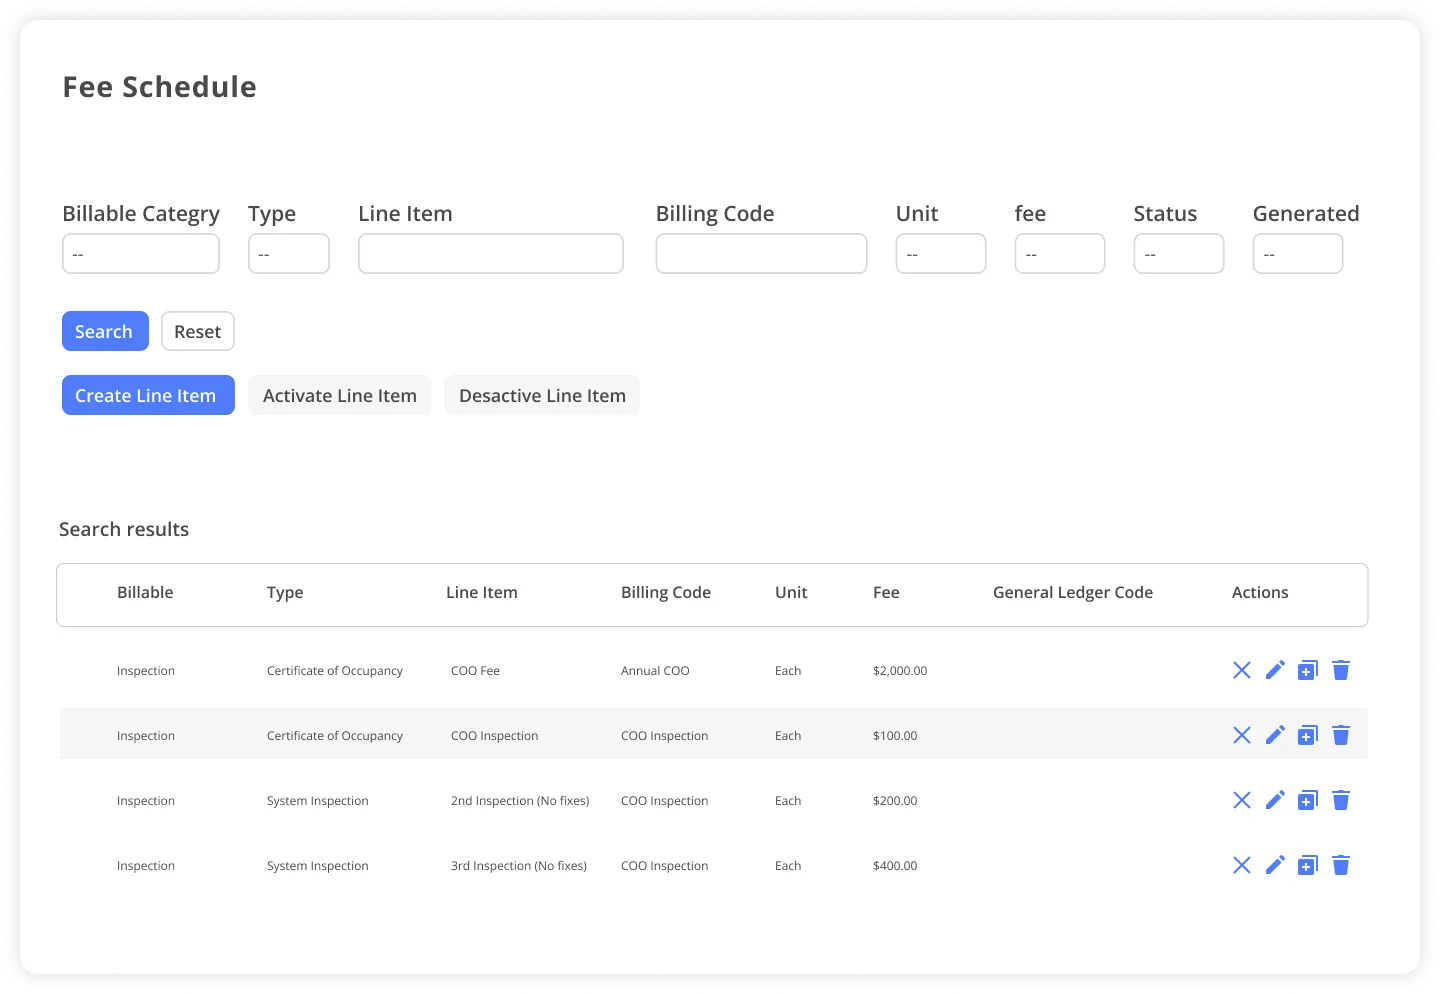This screenshot has height=994, width=1440.
Task: Open the Type filter dropdown
Action: point(289,254)
